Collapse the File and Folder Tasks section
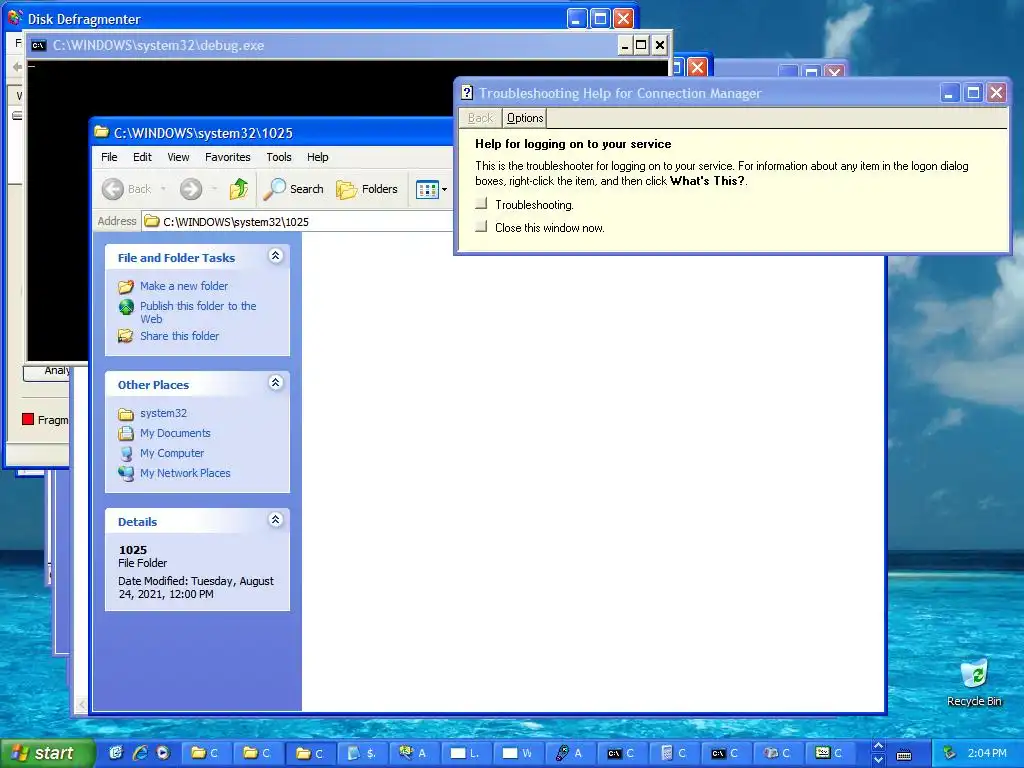Image resolution: width=1024 pixels, height=768 pixels. (276, 256)
